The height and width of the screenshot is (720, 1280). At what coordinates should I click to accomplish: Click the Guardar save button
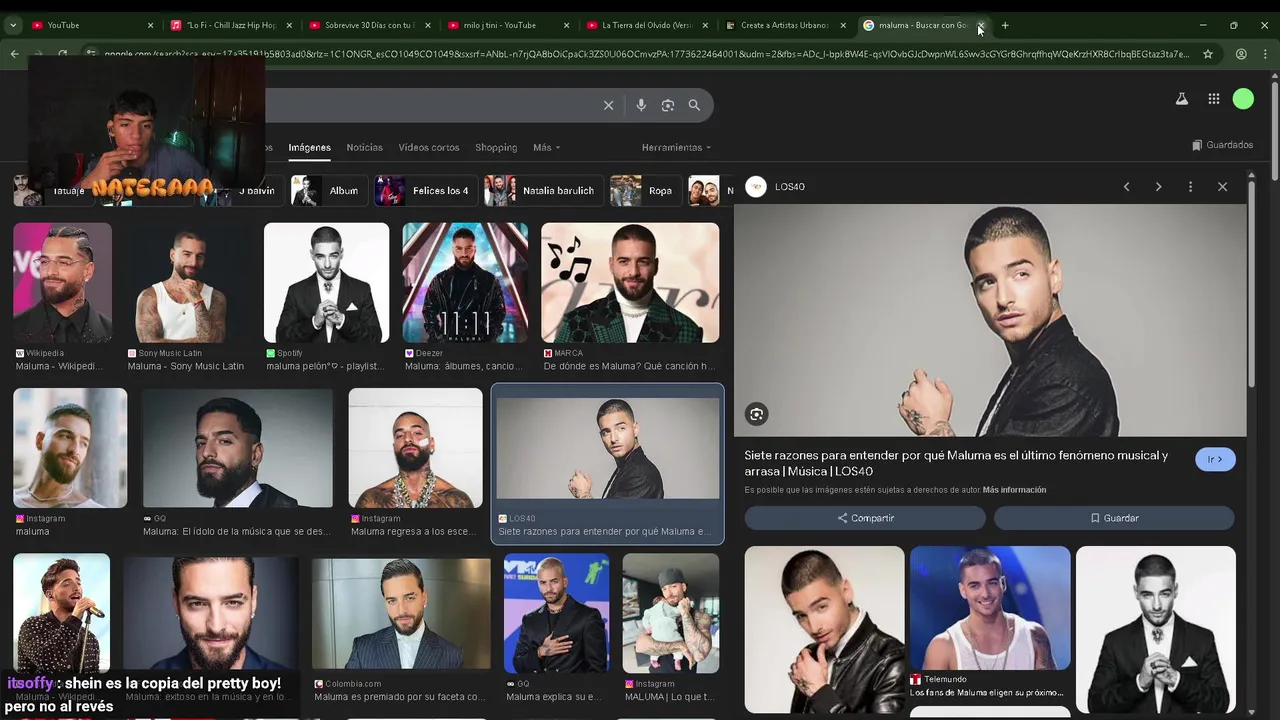coord(1114,518)
